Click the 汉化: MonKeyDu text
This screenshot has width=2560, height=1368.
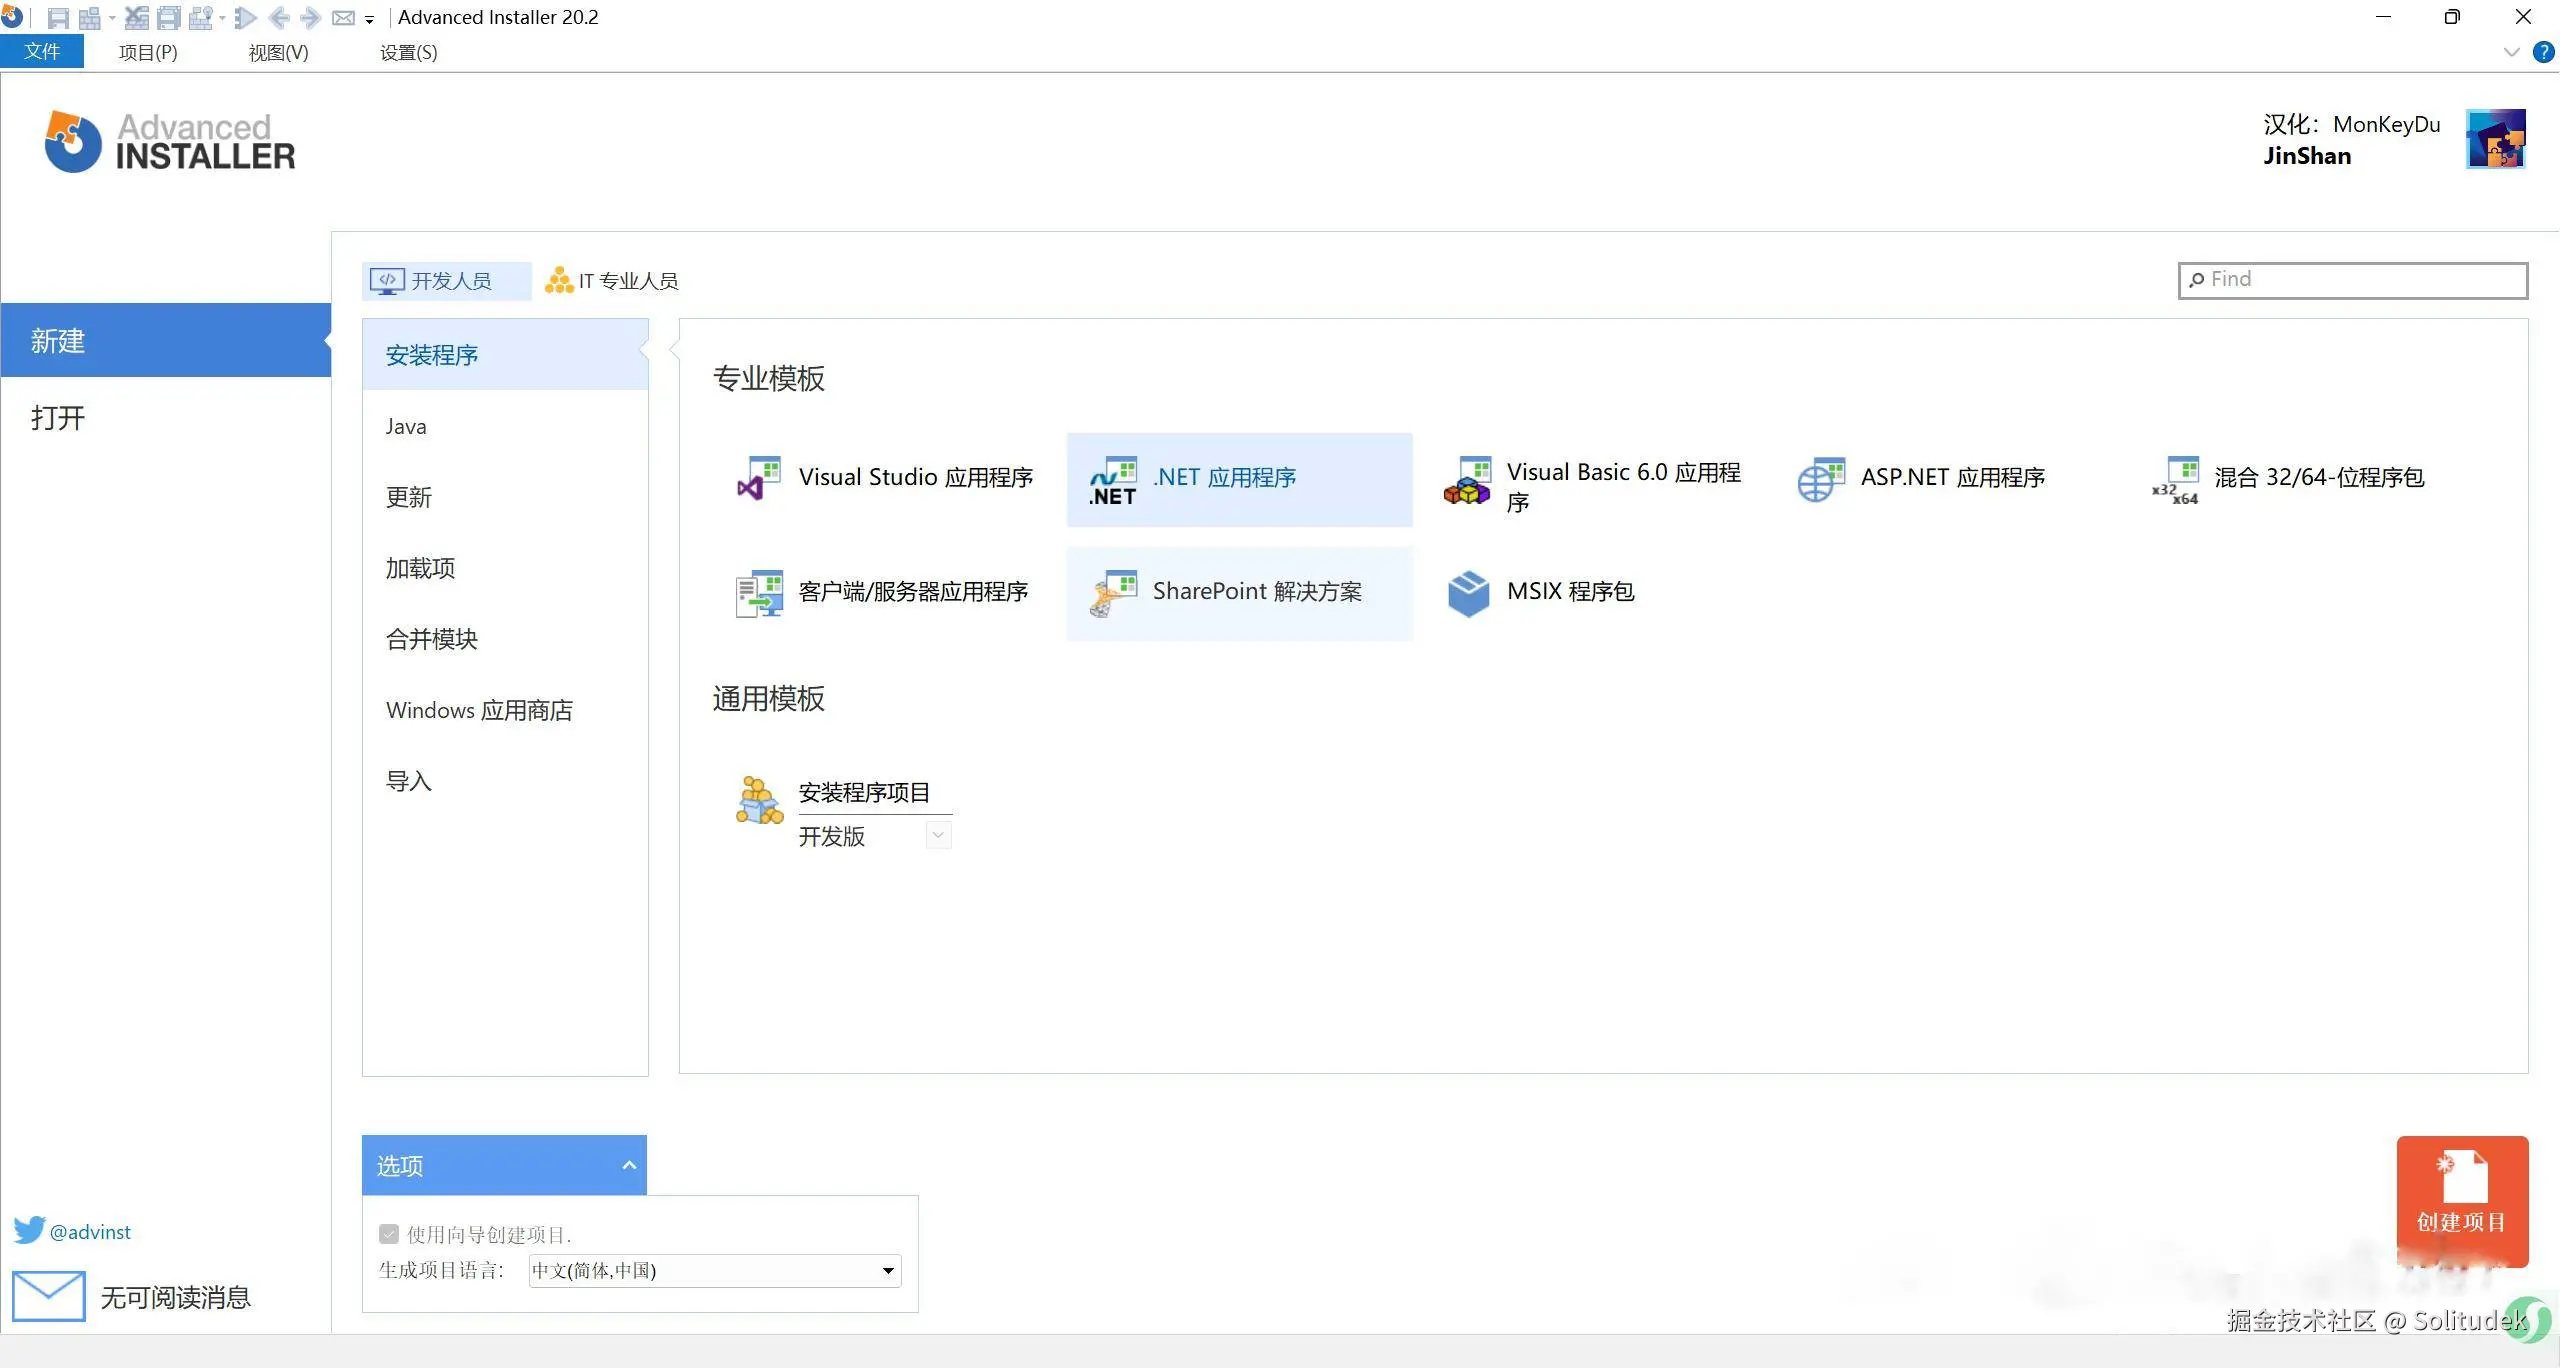[2351, 124]
